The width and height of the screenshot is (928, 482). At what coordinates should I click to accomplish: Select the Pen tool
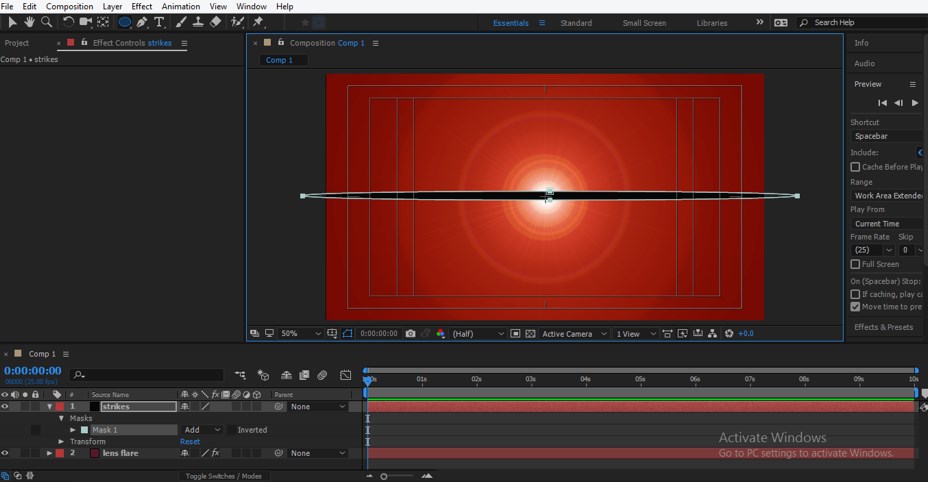[x=141, y=23]
